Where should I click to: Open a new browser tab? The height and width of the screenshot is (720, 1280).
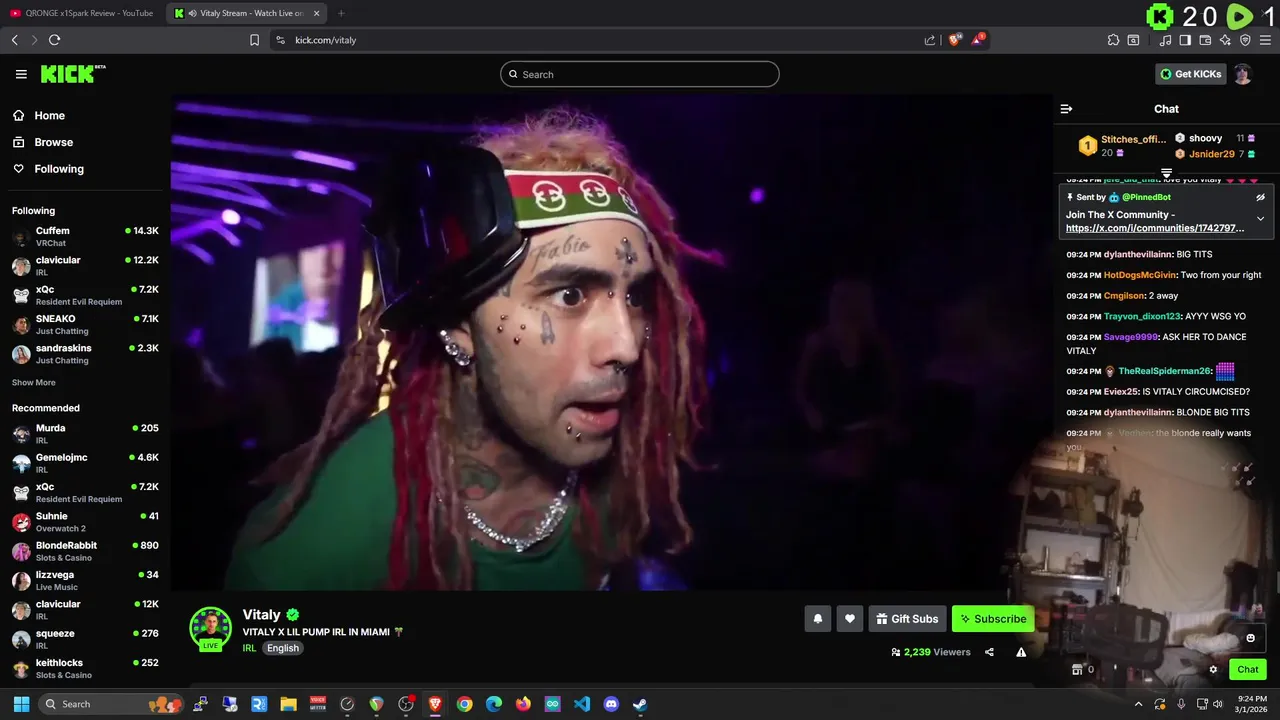341,13
